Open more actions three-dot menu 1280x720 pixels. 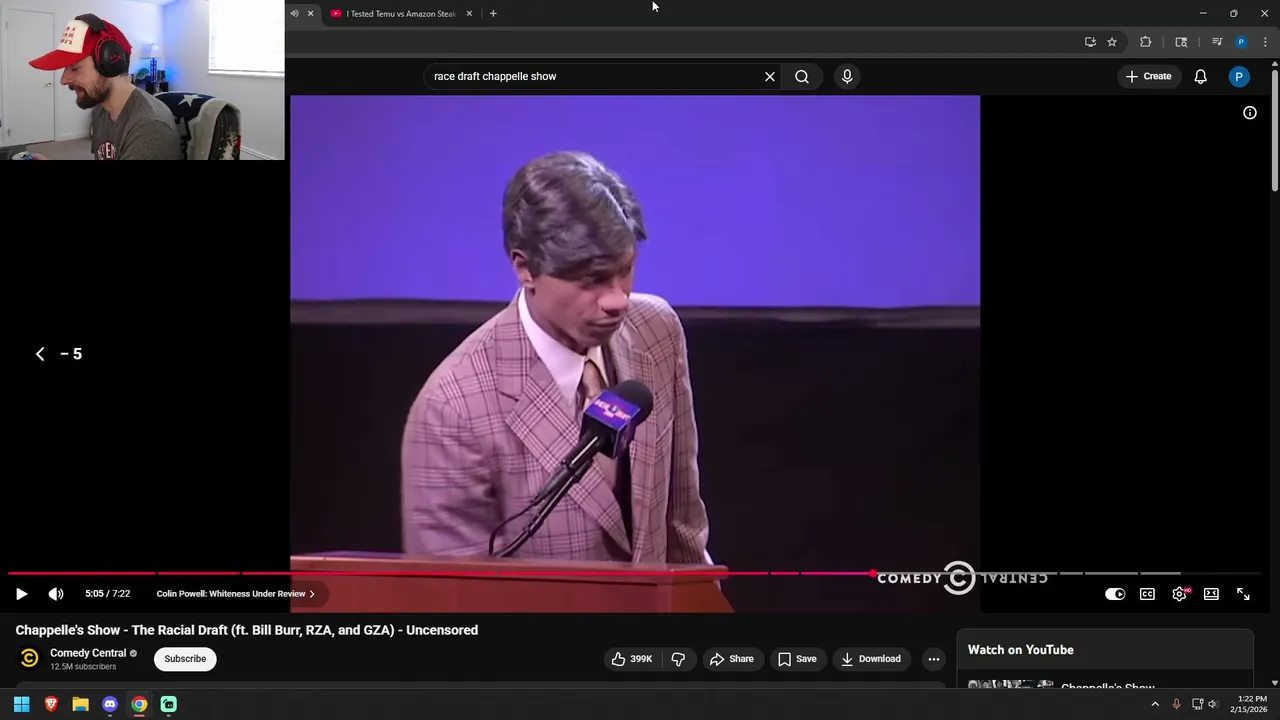coord(933,659)
